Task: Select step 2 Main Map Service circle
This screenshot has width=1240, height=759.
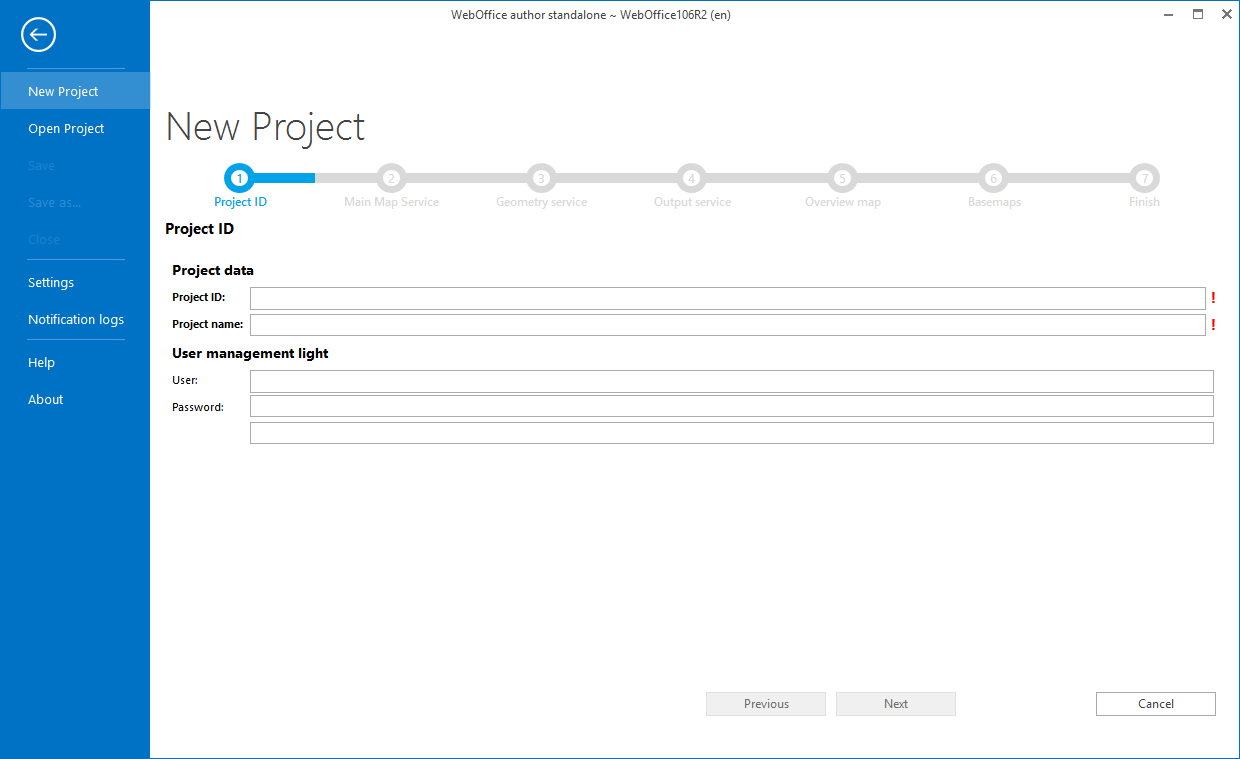Action: pyautogui.click(x=391, y=178)
